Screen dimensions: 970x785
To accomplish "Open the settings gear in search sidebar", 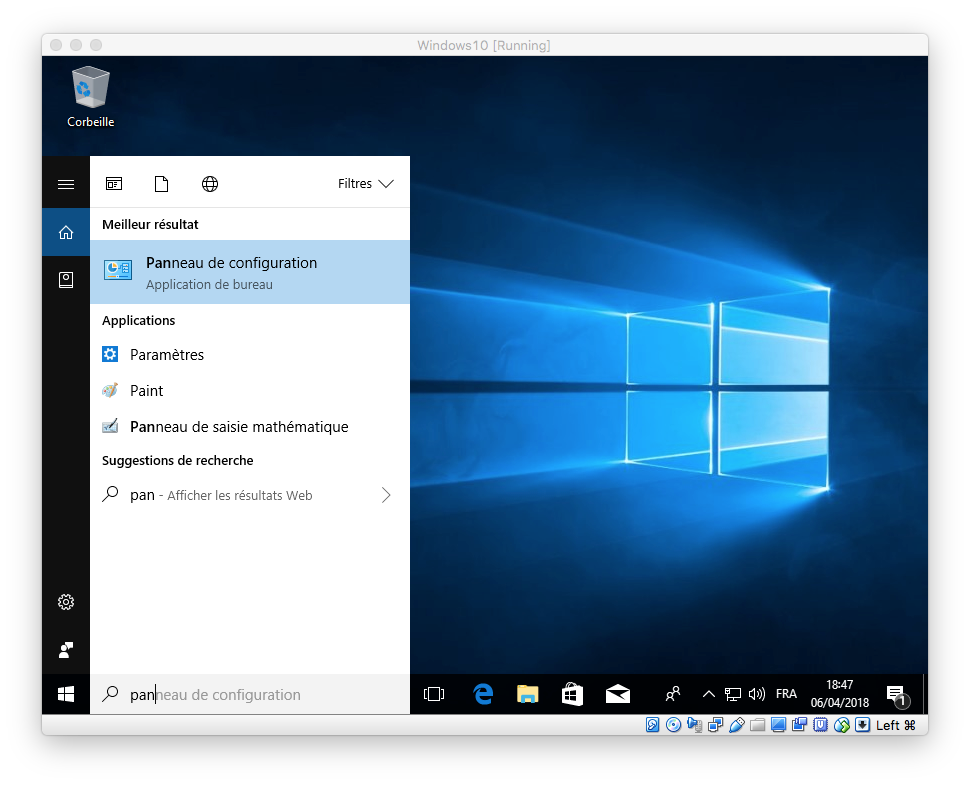I will click(x=66, y=602).
